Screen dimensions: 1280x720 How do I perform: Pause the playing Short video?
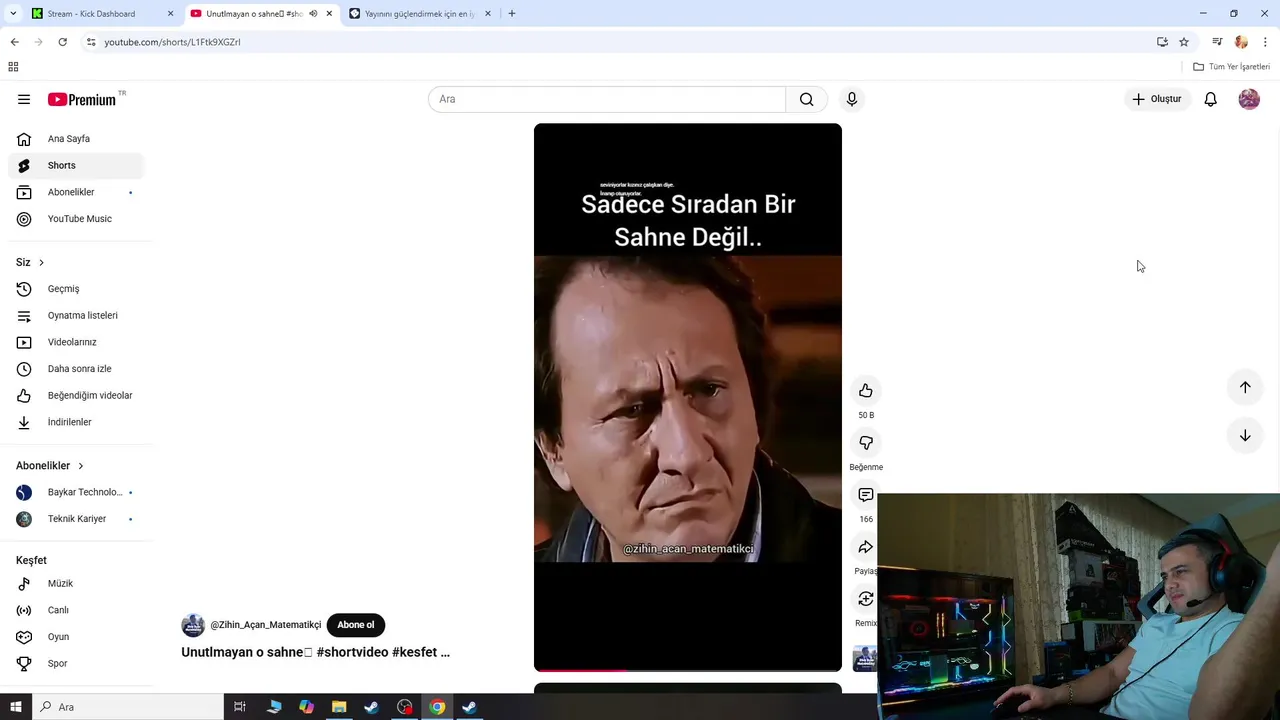[x=688, y=397]
